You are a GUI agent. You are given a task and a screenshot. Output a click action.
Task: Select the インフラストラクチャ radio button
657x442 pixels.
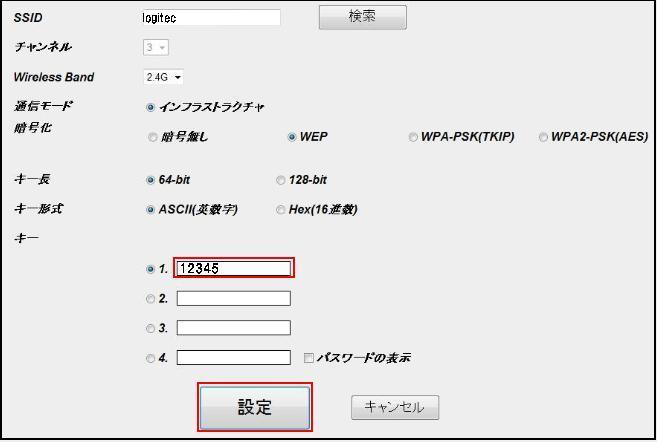150,108
